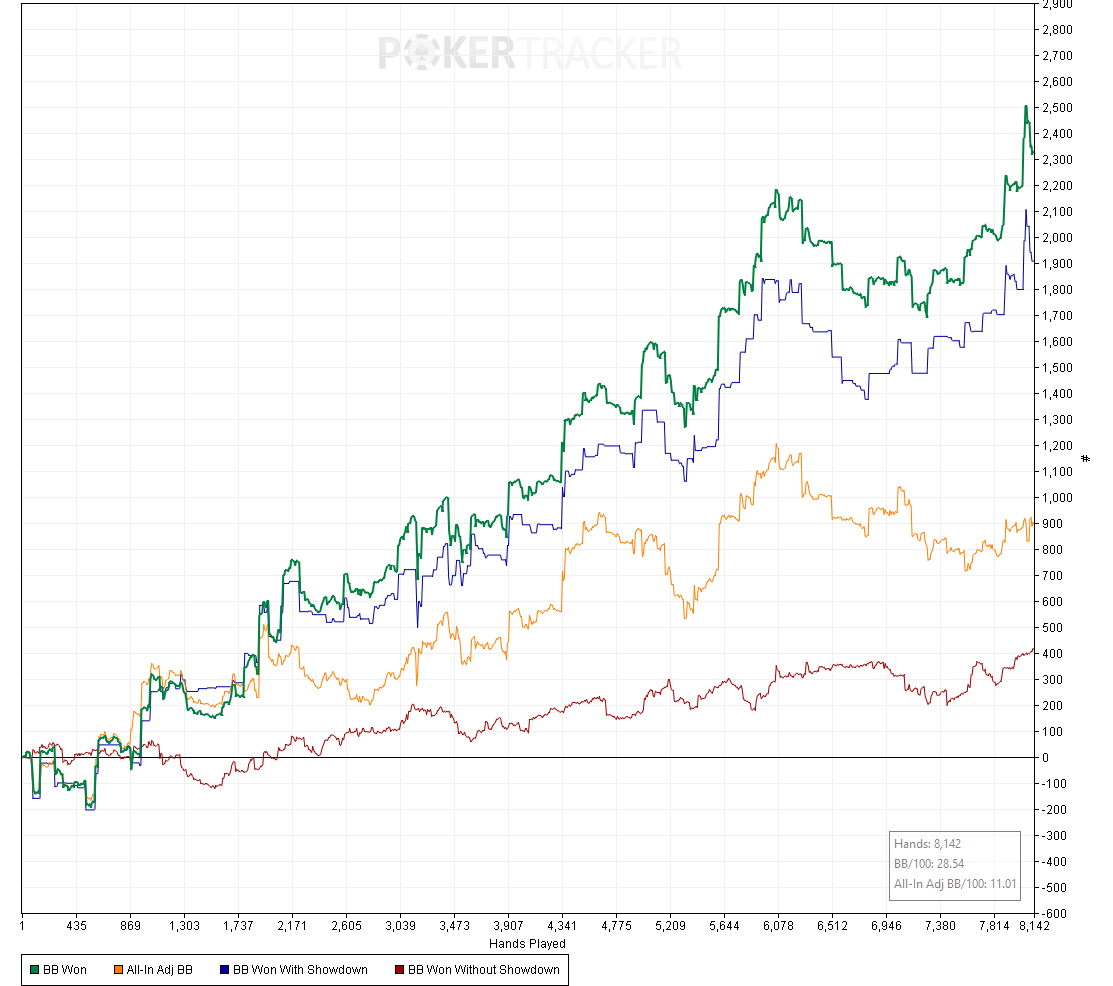Click x-axis tick label 2,171

tap(292, 926)
